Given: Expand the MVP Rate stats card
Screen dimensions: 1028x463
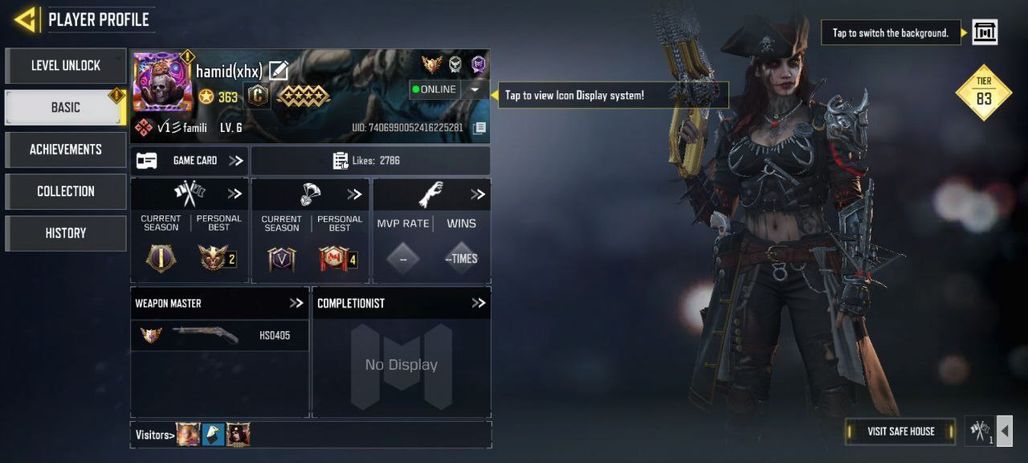Looking at the screenshot, I should pyautogui.click(x=478, y=194).
